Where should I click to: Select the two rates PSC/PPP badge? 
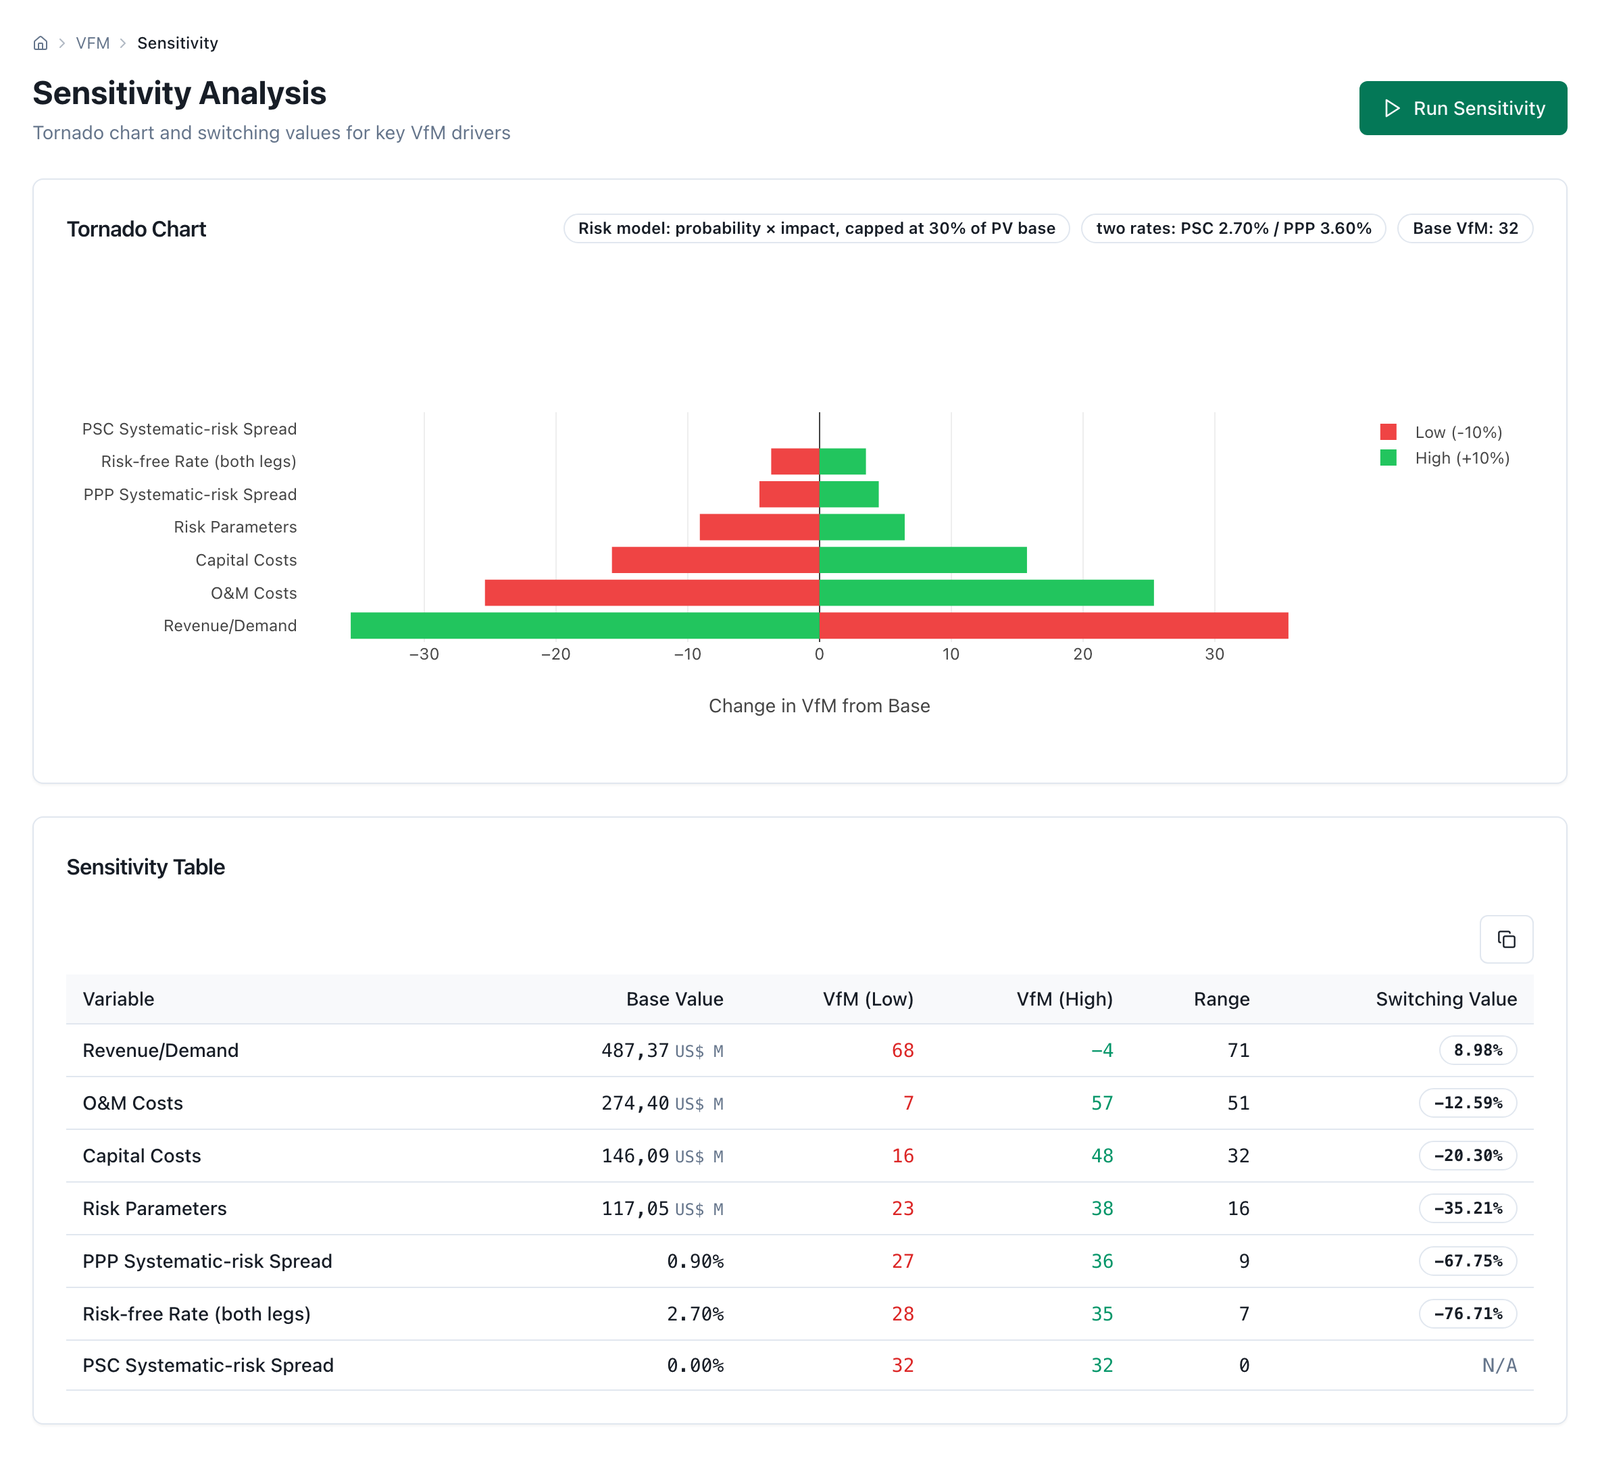pos(1234,228)
